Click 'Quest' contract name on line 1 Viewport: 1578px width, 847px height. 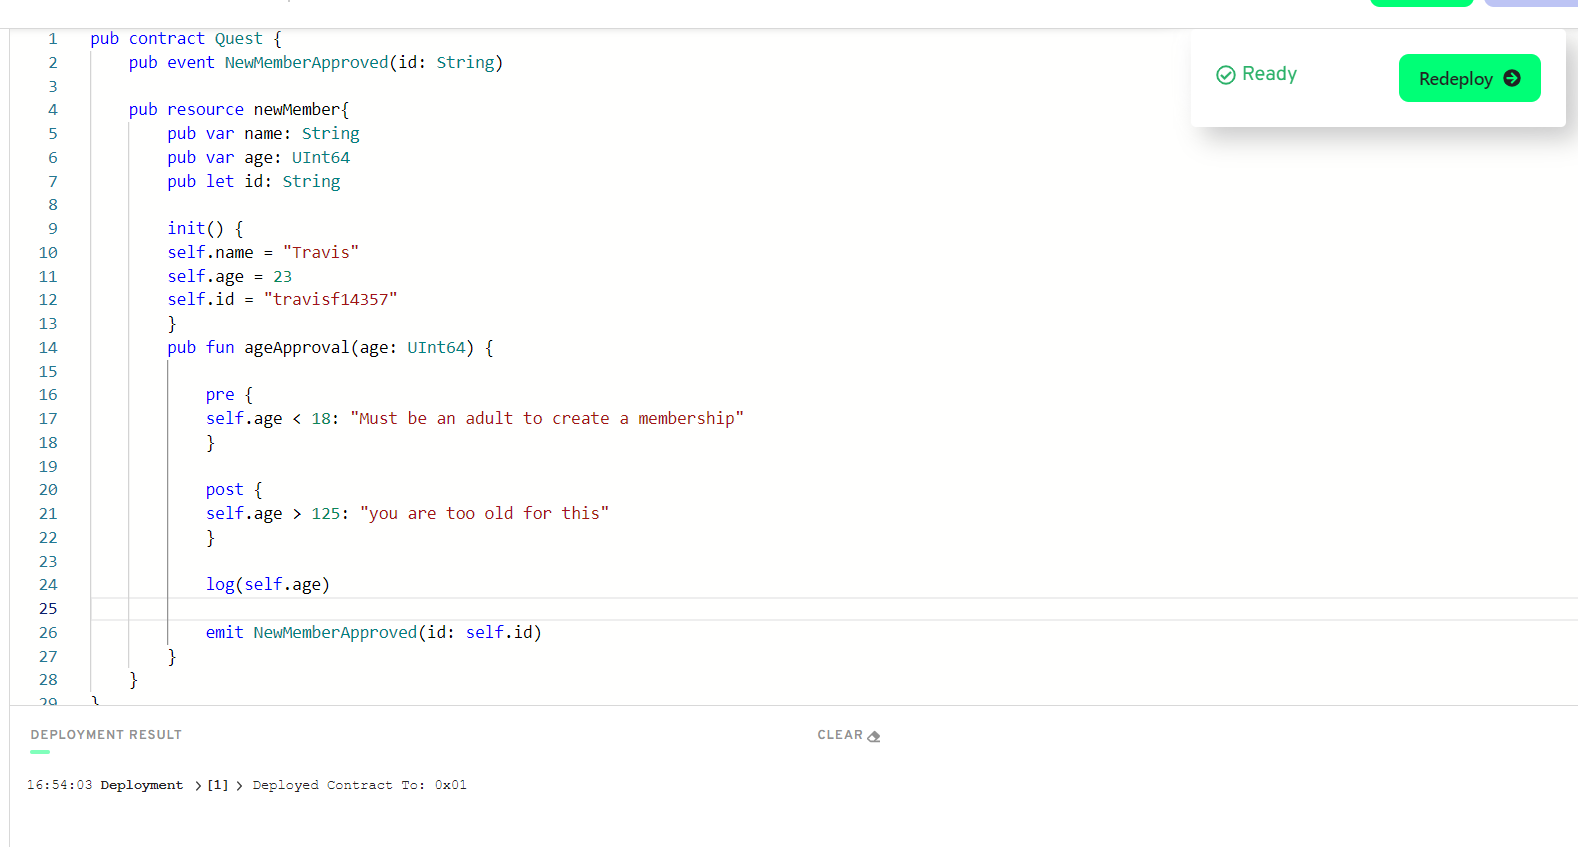click(238, 39)
